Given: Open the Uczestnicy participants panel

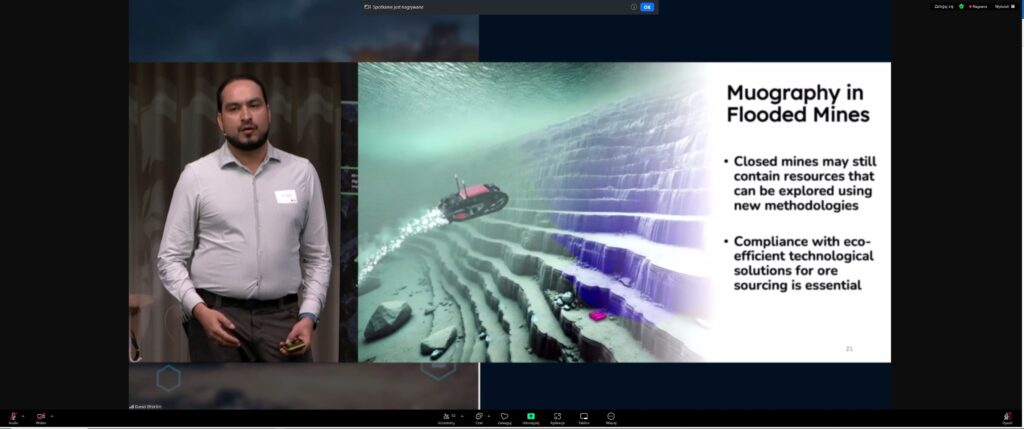Looking at the screenshot, I should [x=445, y=417].
